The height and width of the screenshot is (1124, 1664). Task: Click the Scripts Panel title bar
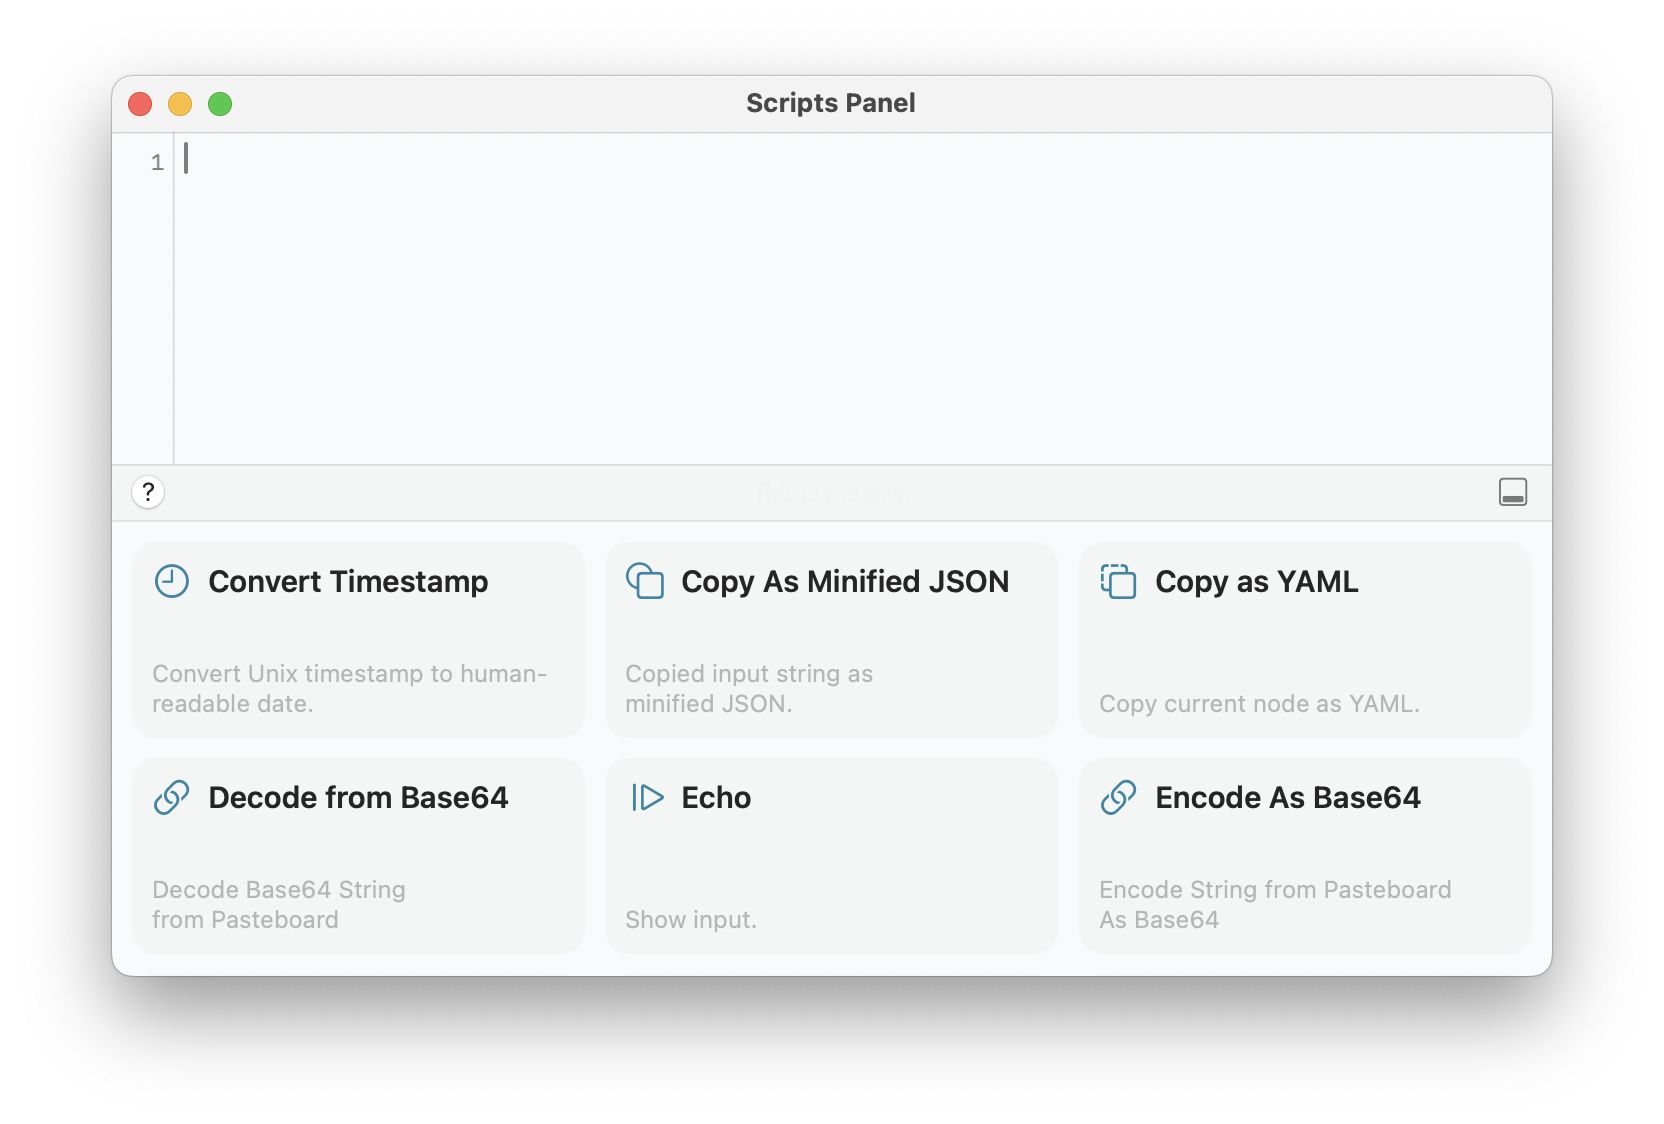tap(831, 103)
